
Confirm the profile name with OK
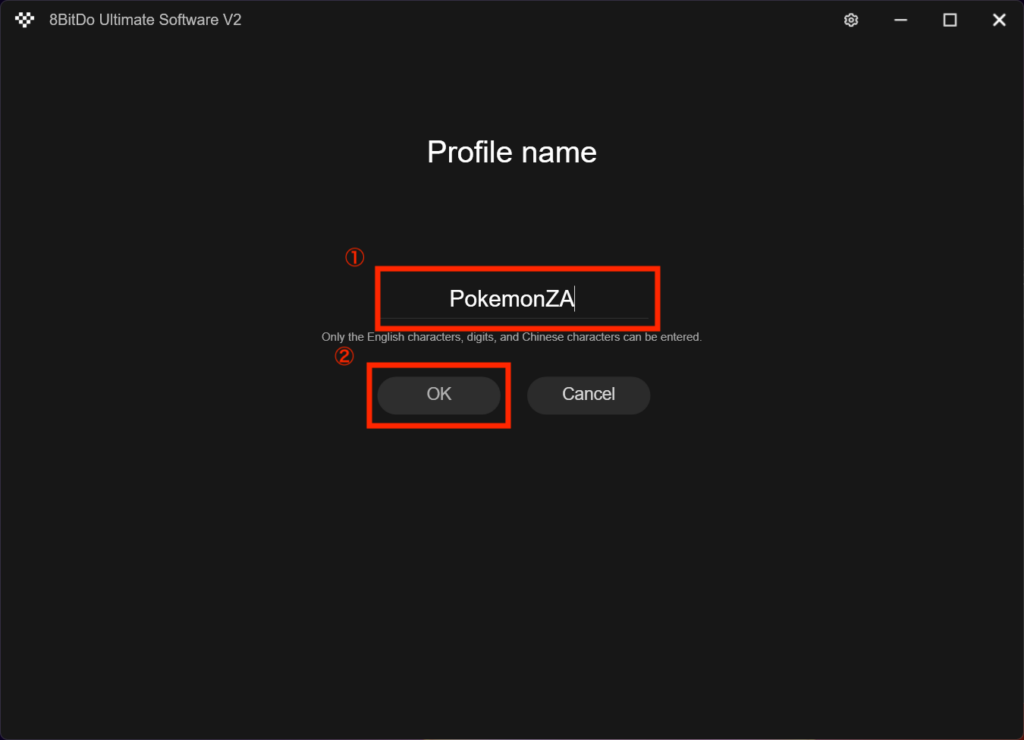click(439, 394)
